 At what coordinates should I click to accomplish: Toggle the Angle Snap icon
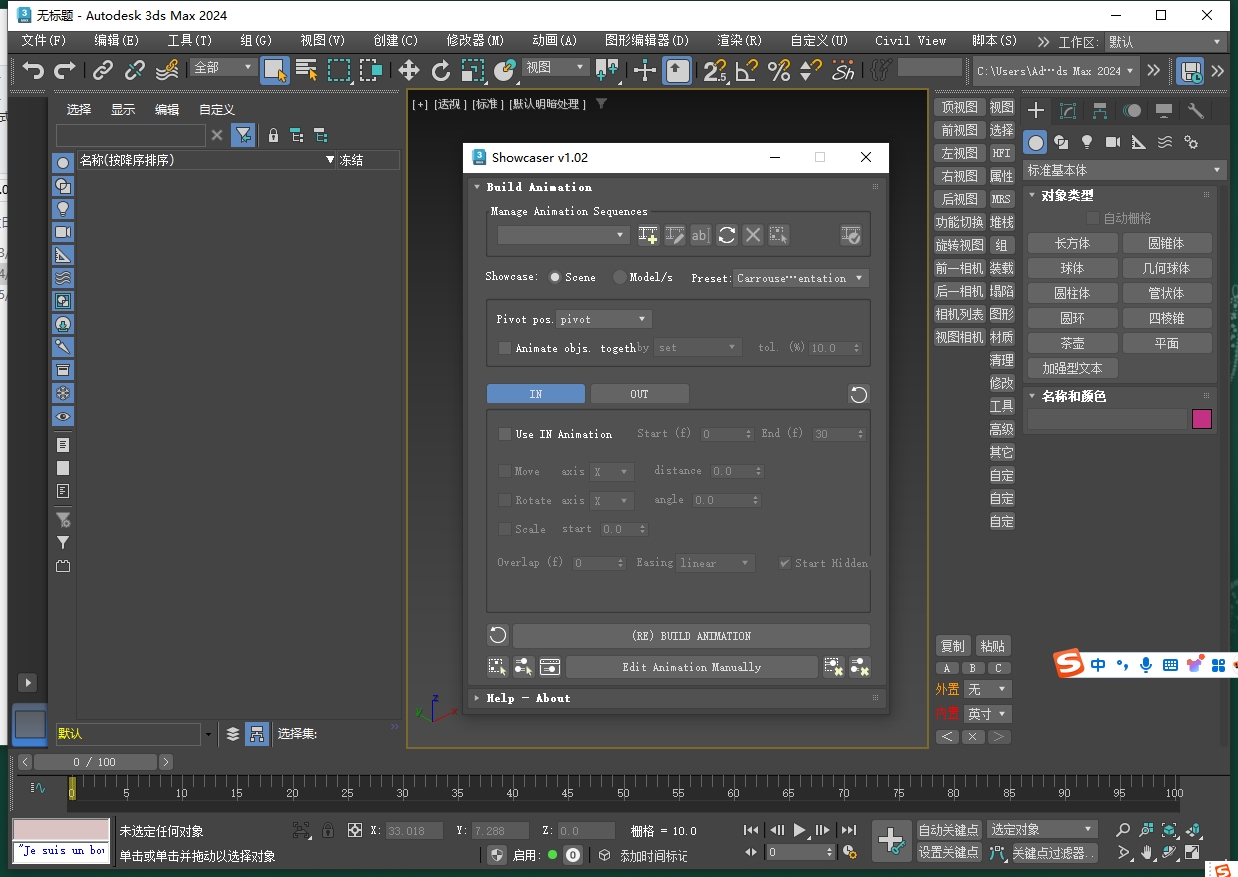coord(746,70)
